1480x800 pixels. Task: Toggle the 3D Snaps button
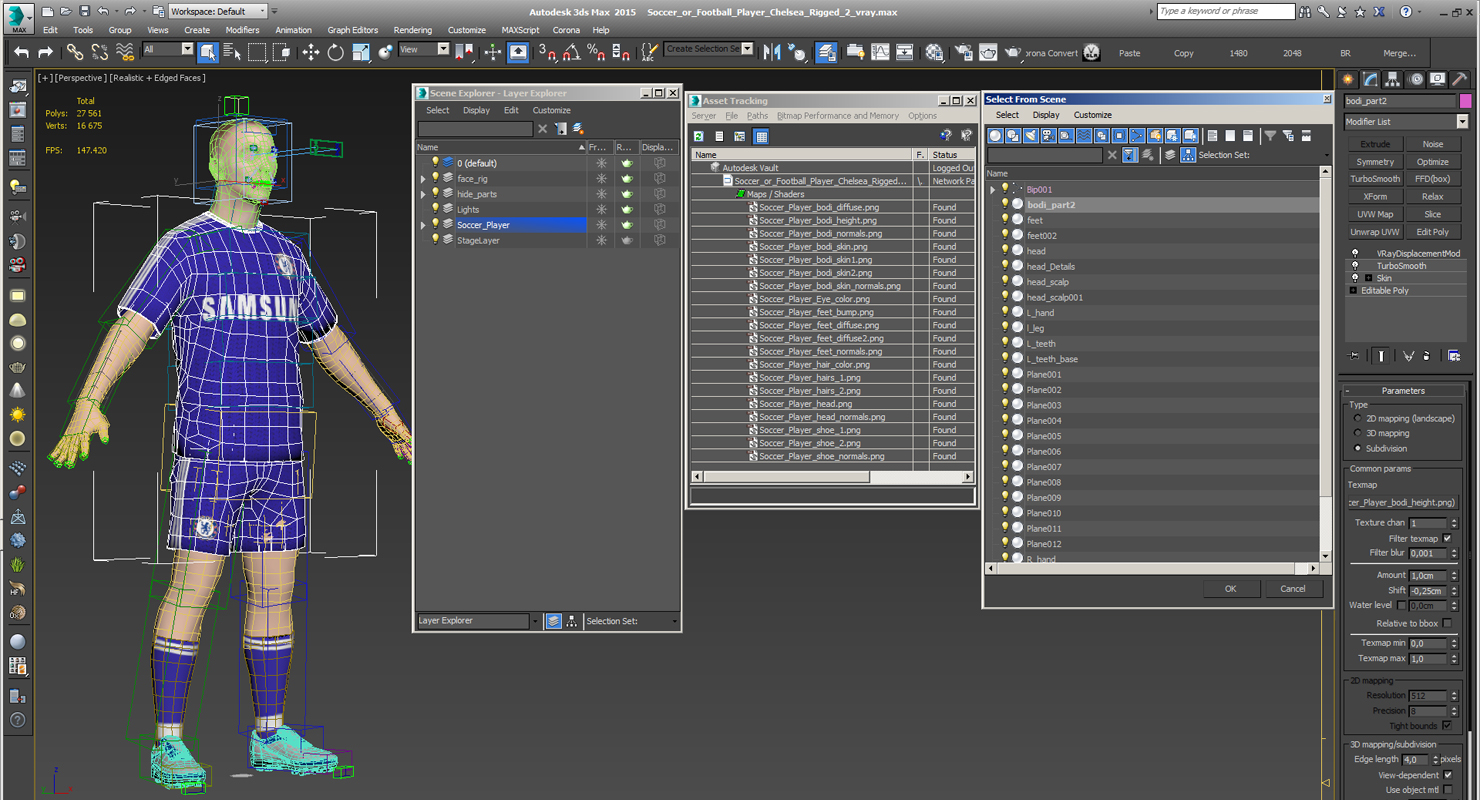pos(547,52)
